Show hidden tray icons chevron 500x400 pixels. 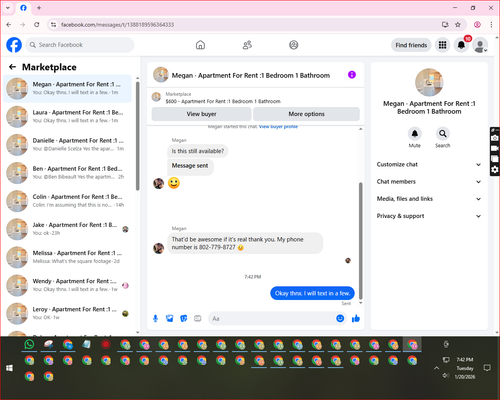(x=436, y=368)
